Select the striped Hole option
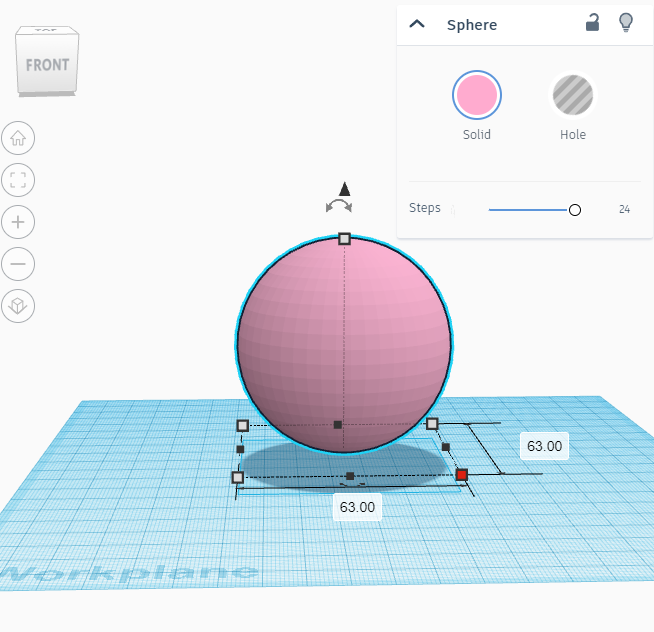Viewport: 654px width, 632px height. [x=573, y=95]
